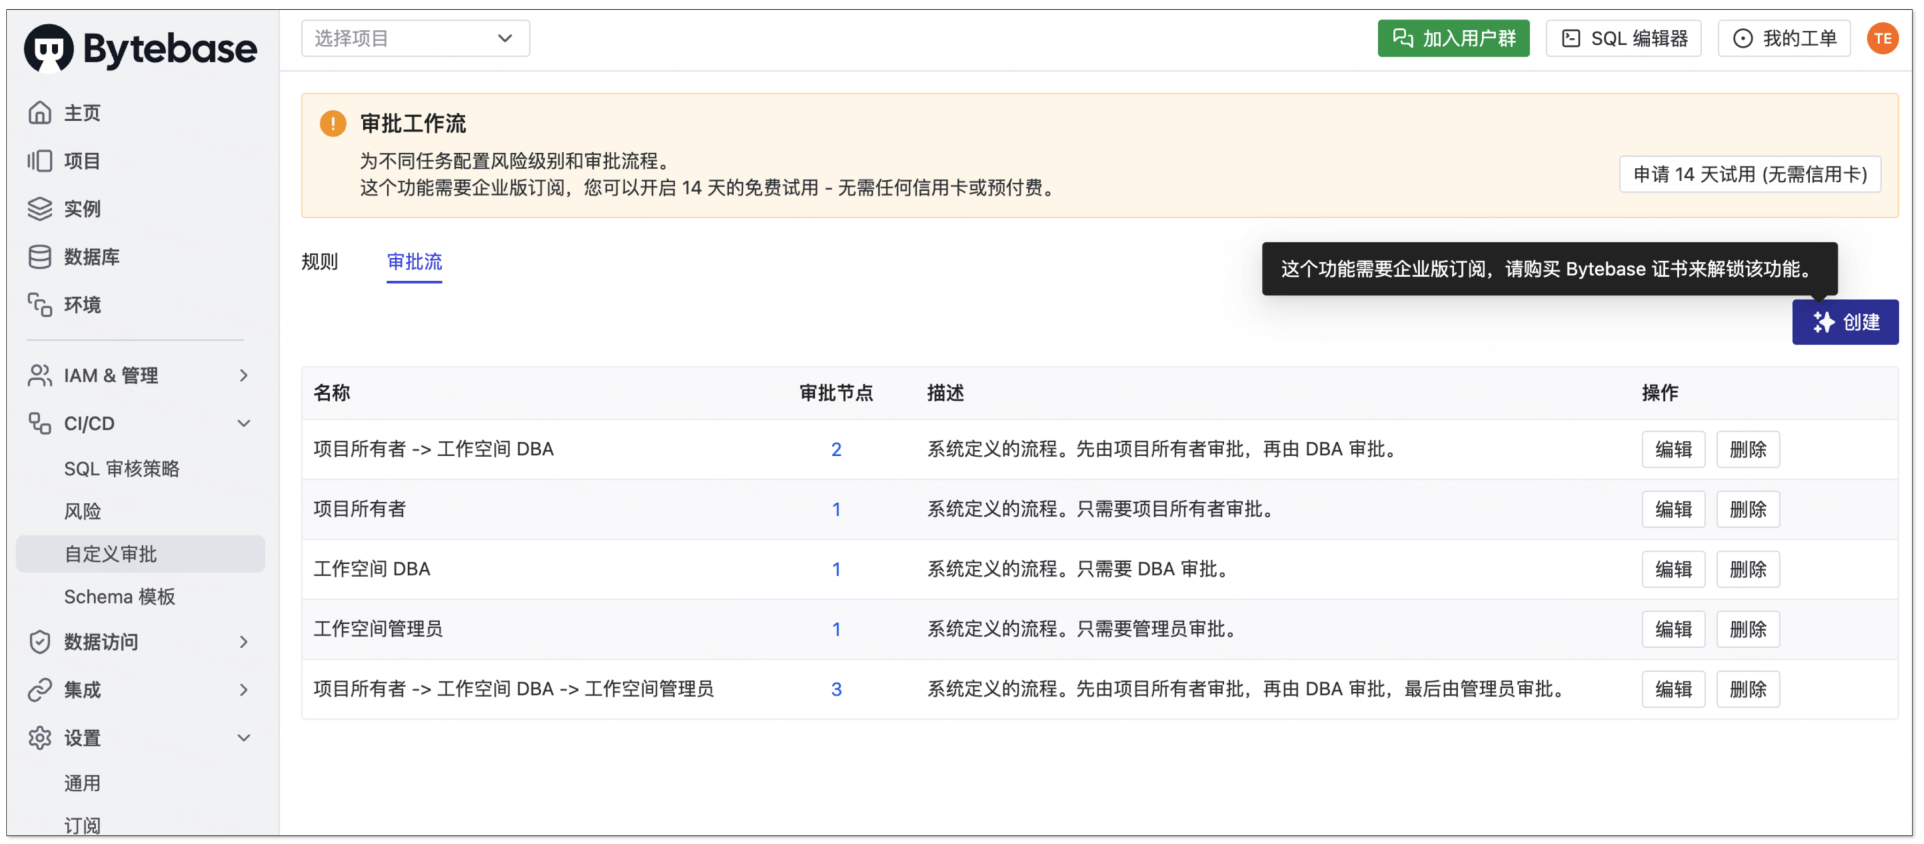Image resolution: width=1924 pixels, height=844 pixels.
Task: Select the 审批流 tab
Action: click(414, 262)
